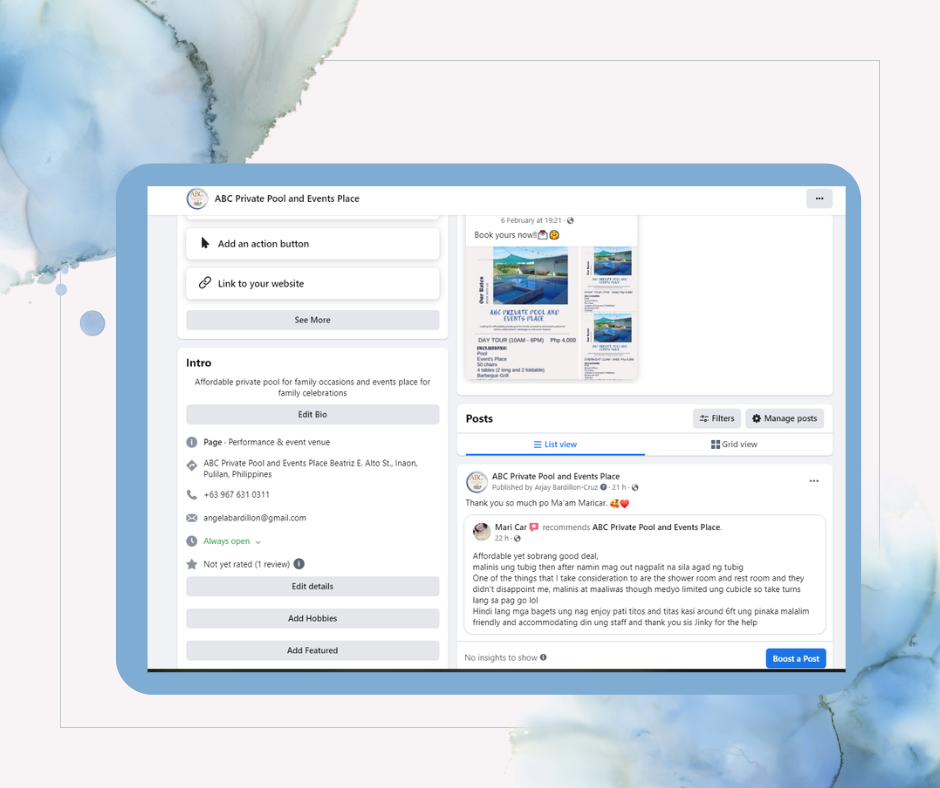Click Mari Car's profile picture
Viewport: 940px width, 788px height.
pos(481,532)
